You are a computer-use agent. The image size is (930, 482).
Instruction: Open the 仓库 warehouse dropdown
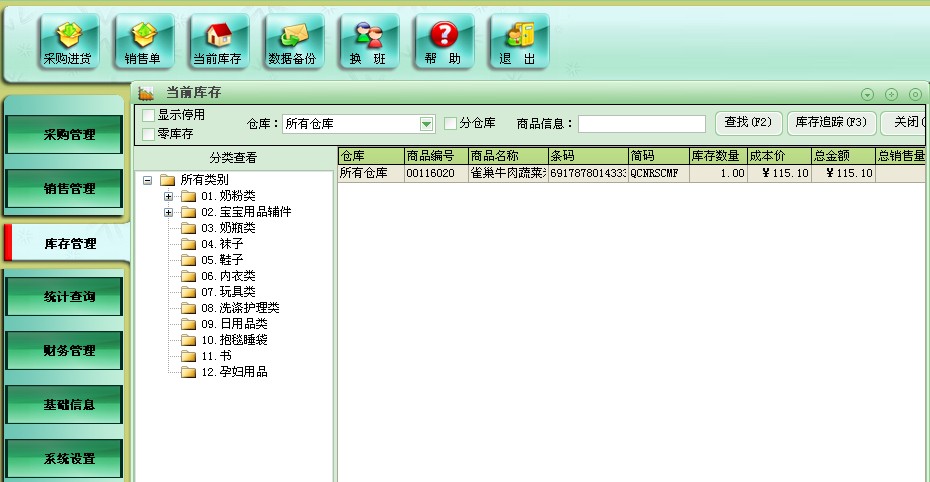[427, 124]
